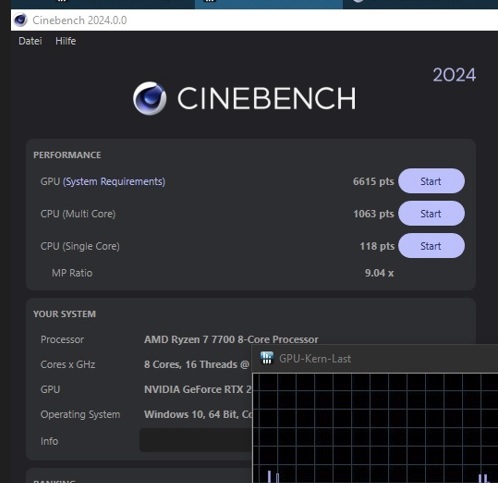
Task: Click the GPU-Kern-Last window title
Action: [315, 359]
